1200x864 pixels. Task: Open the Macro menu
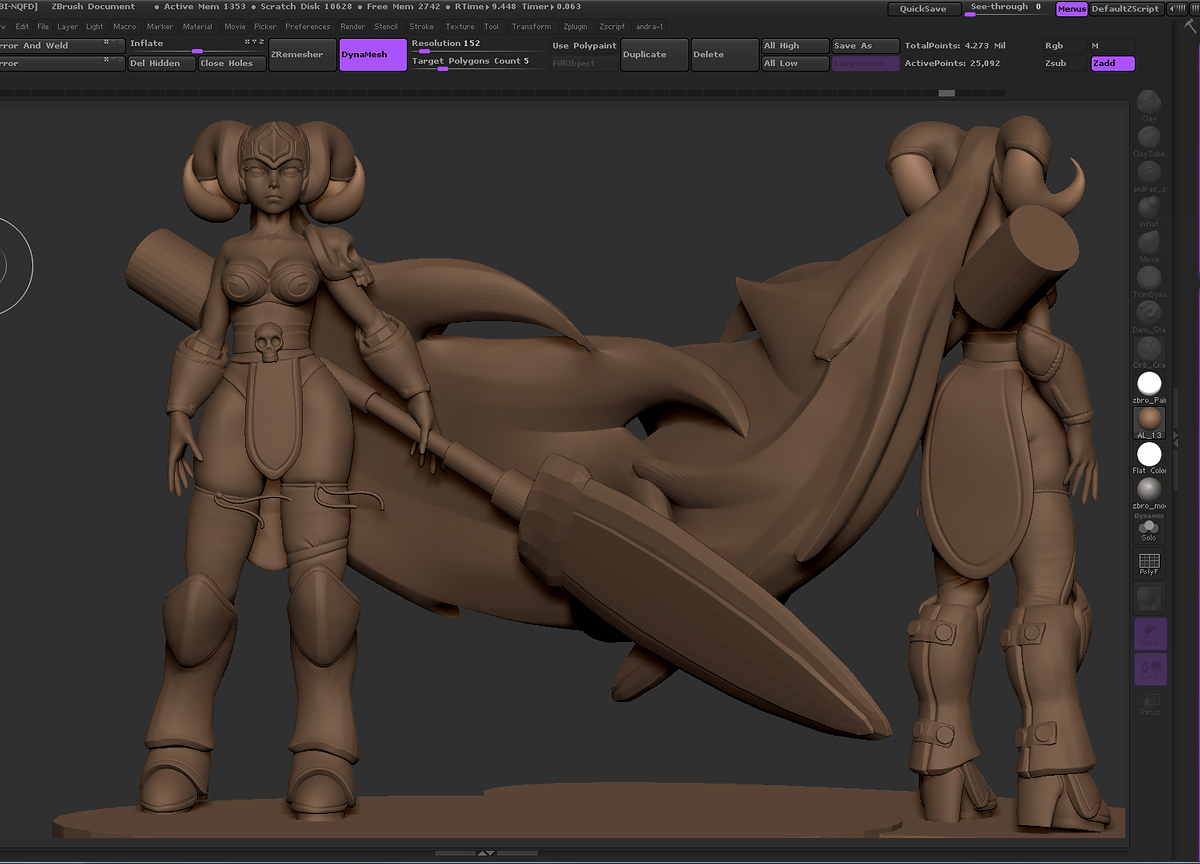tap(125, 26)
